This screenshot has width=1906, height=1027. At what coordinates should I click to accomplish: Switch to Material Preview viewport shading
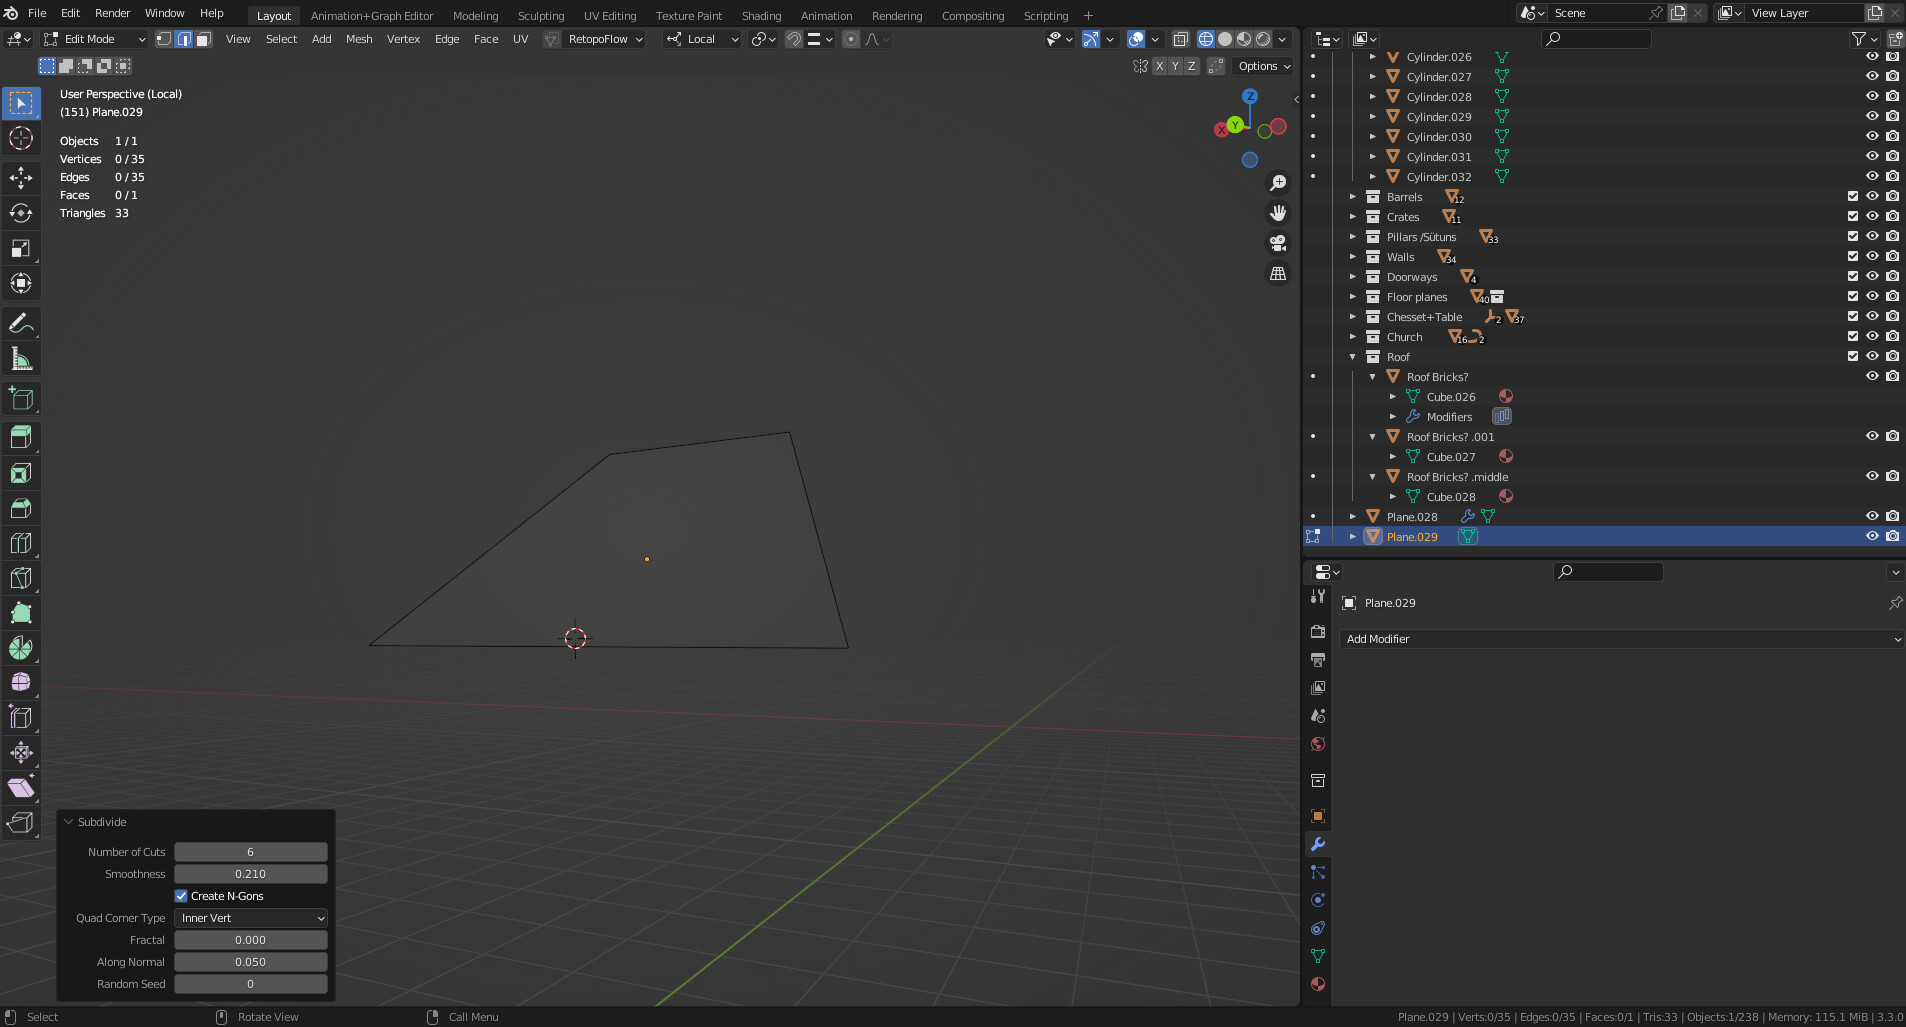click(1243, 39)
